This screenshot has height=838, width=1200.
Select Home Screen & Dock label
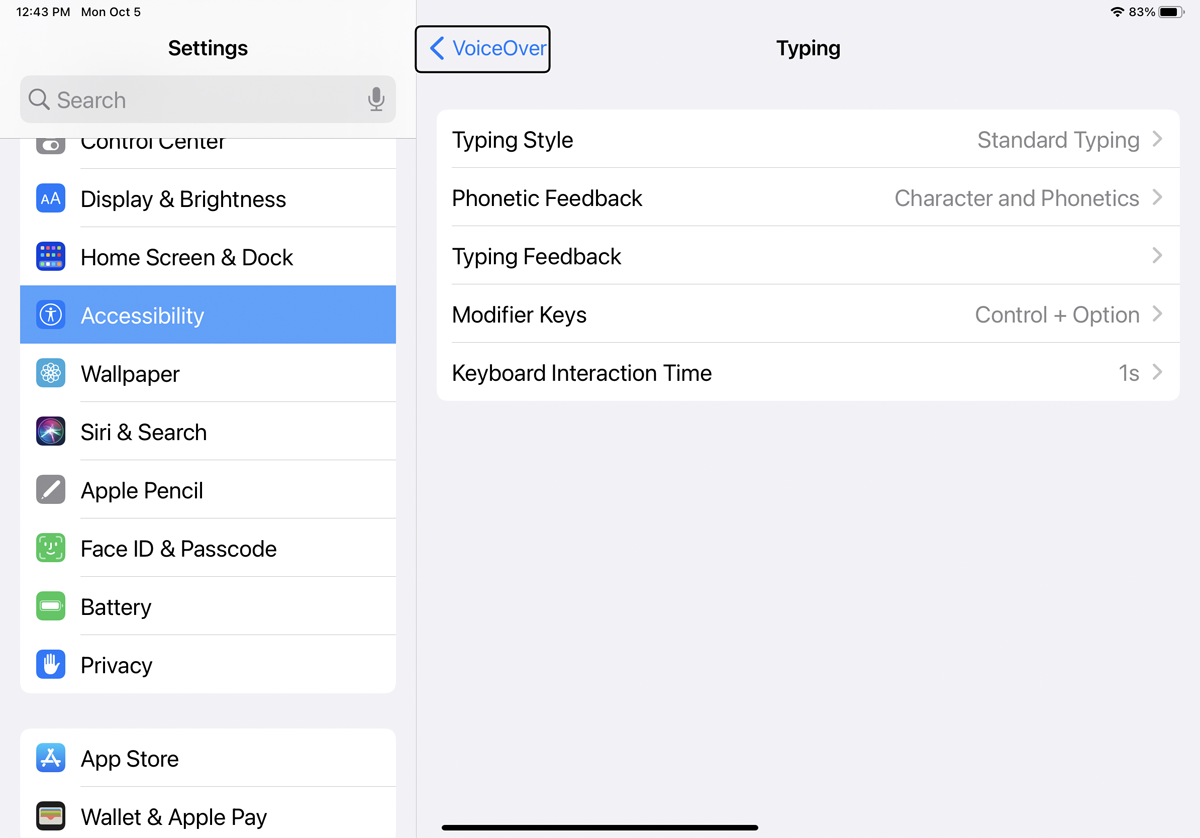point(187,257)
